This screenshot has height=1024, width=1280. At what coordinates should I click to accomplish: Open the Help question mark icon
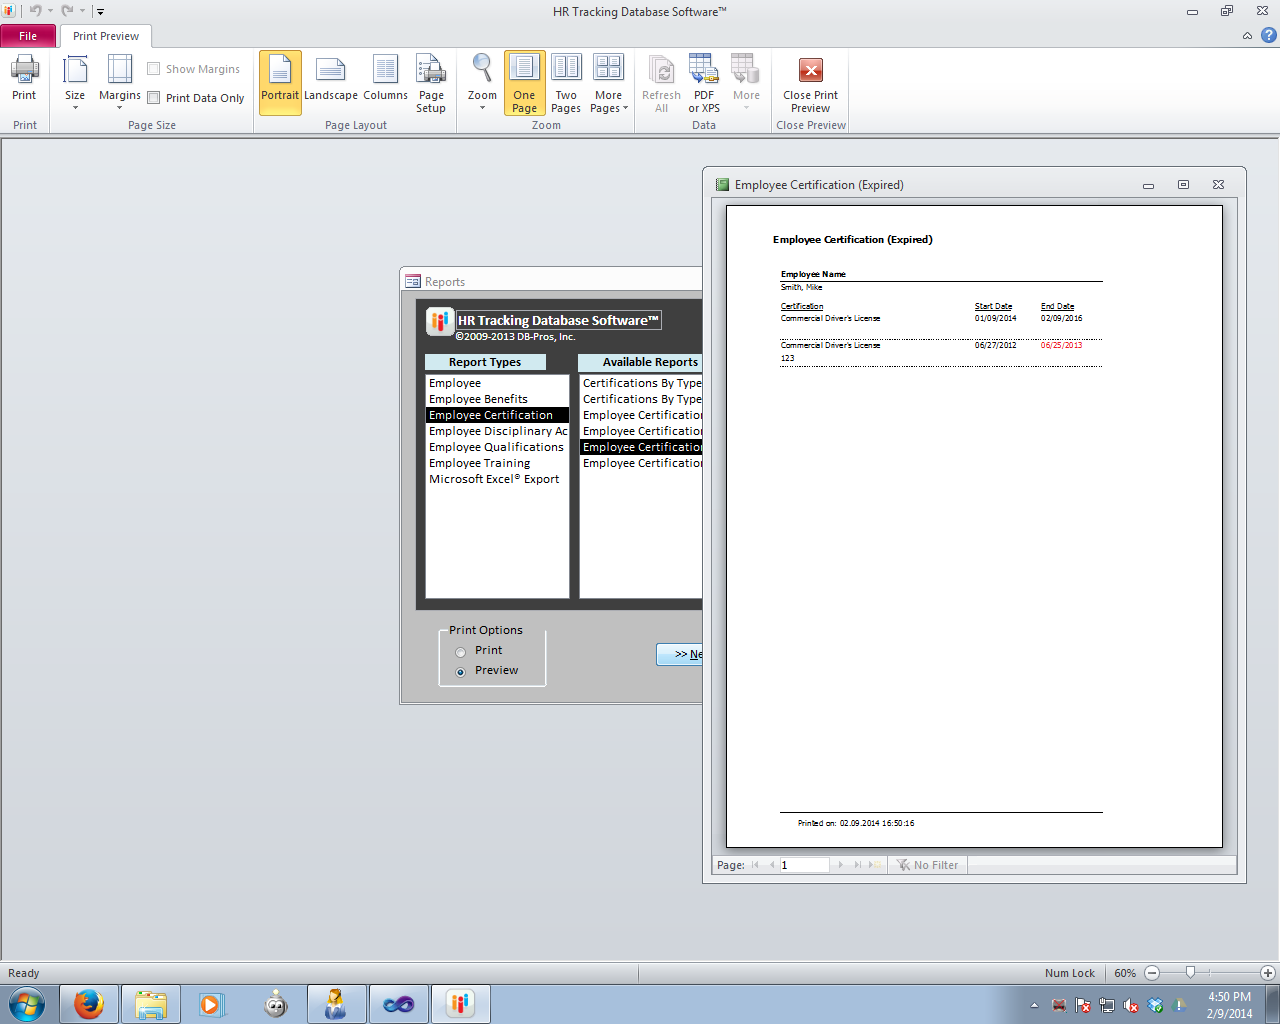point(1269,35)
